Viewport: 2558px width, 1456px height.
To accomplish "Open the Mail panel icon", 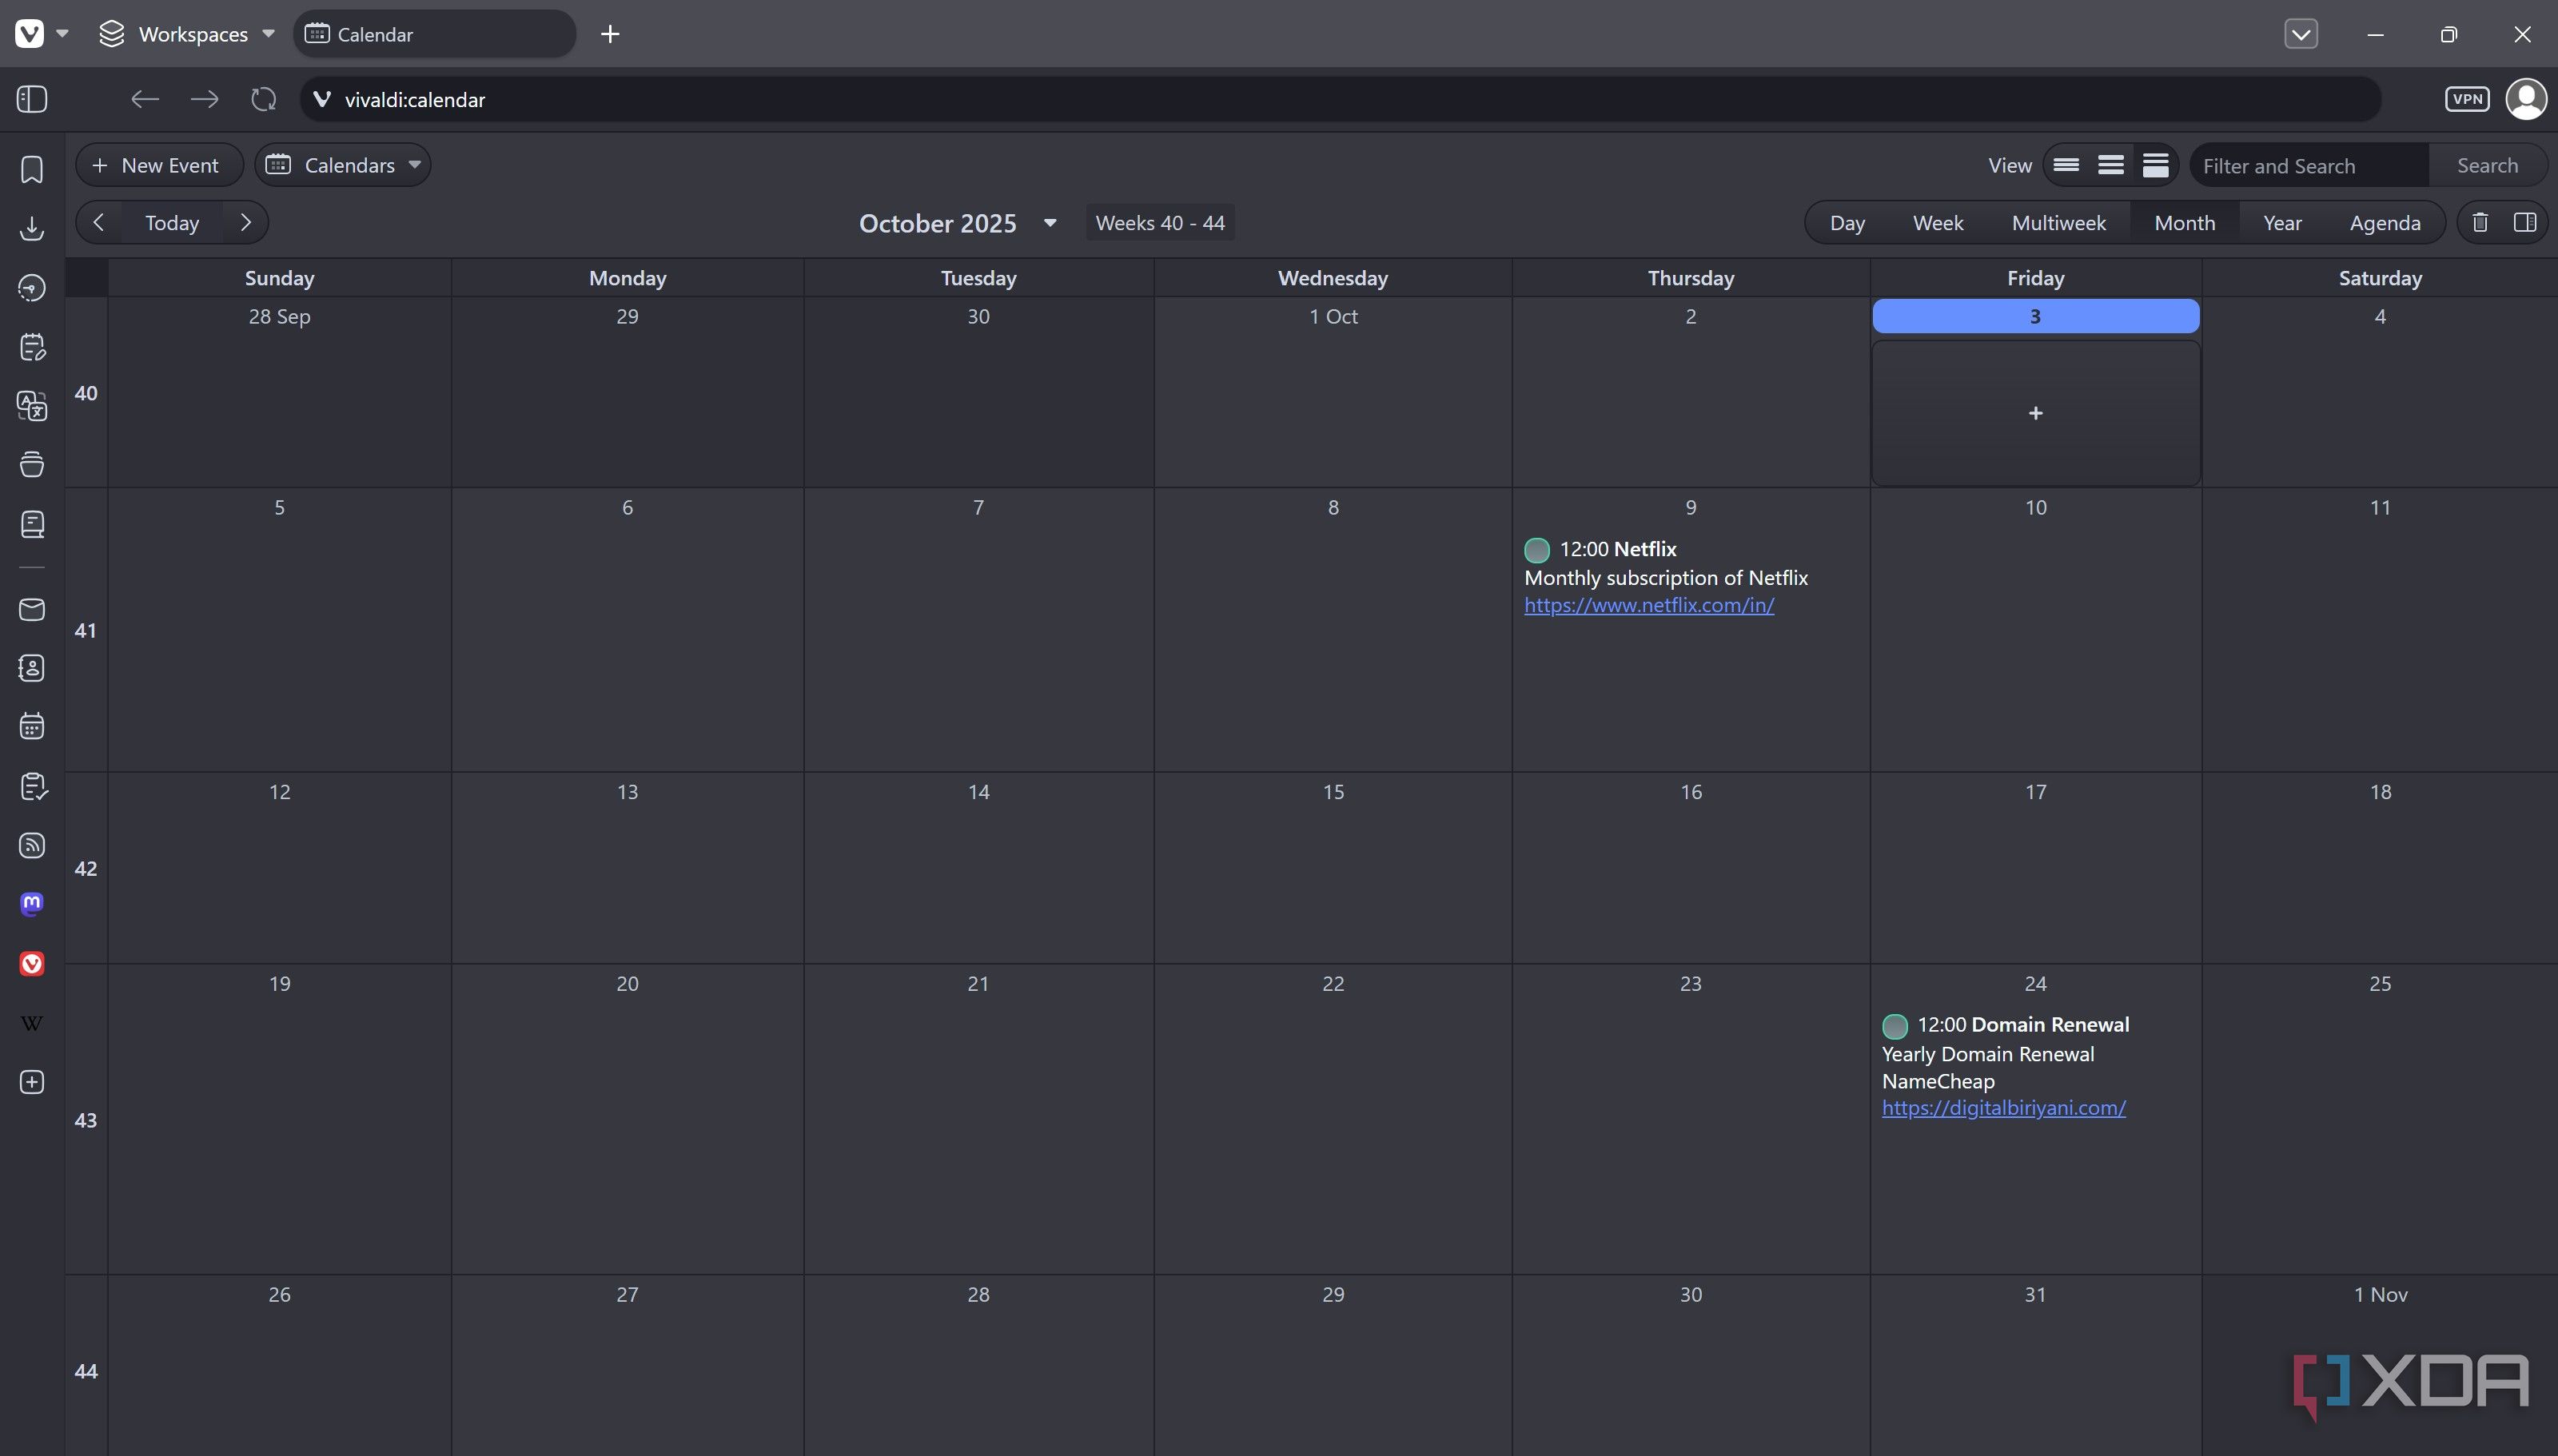I will [x=32, y=609].
